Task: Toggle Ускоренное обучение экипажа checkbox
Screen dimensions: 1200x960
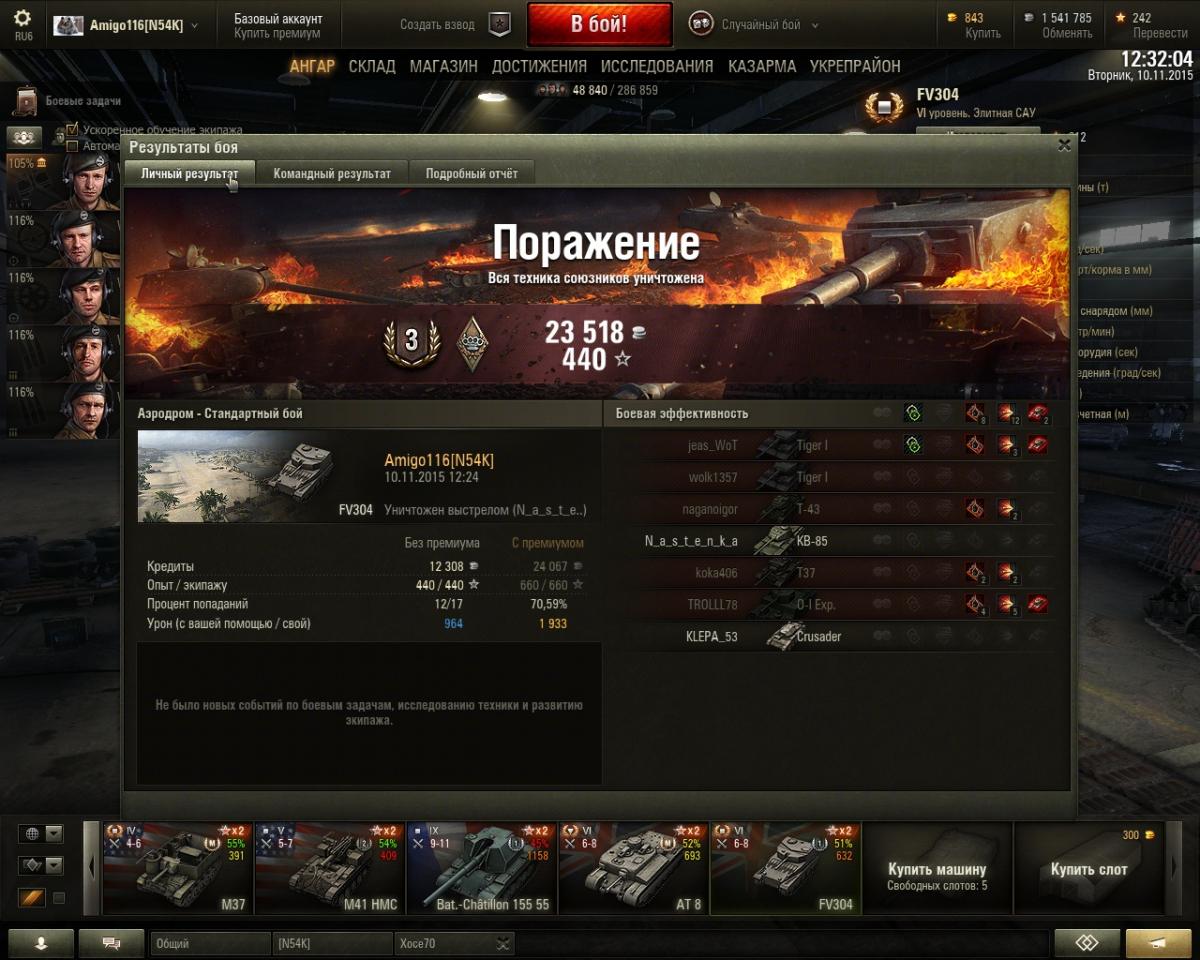Action: (72, 129)
